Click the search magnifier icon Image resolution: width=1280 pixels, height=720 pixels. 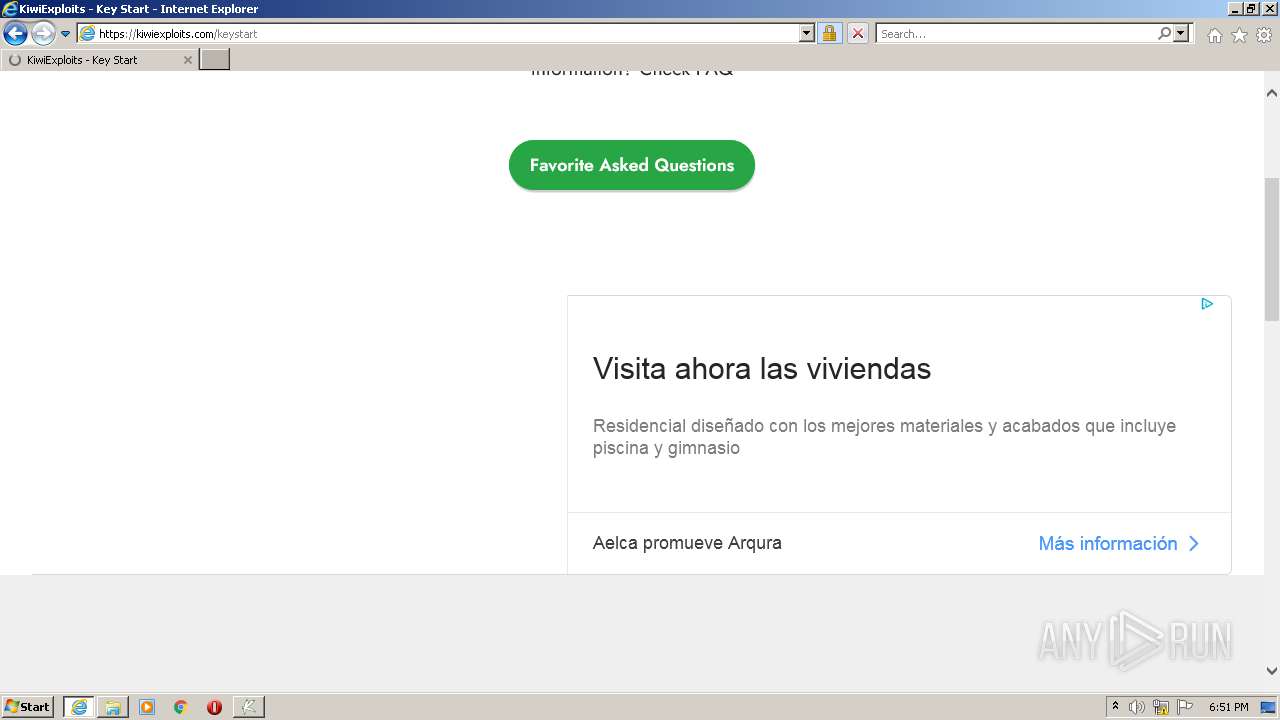pos(1164,34)
